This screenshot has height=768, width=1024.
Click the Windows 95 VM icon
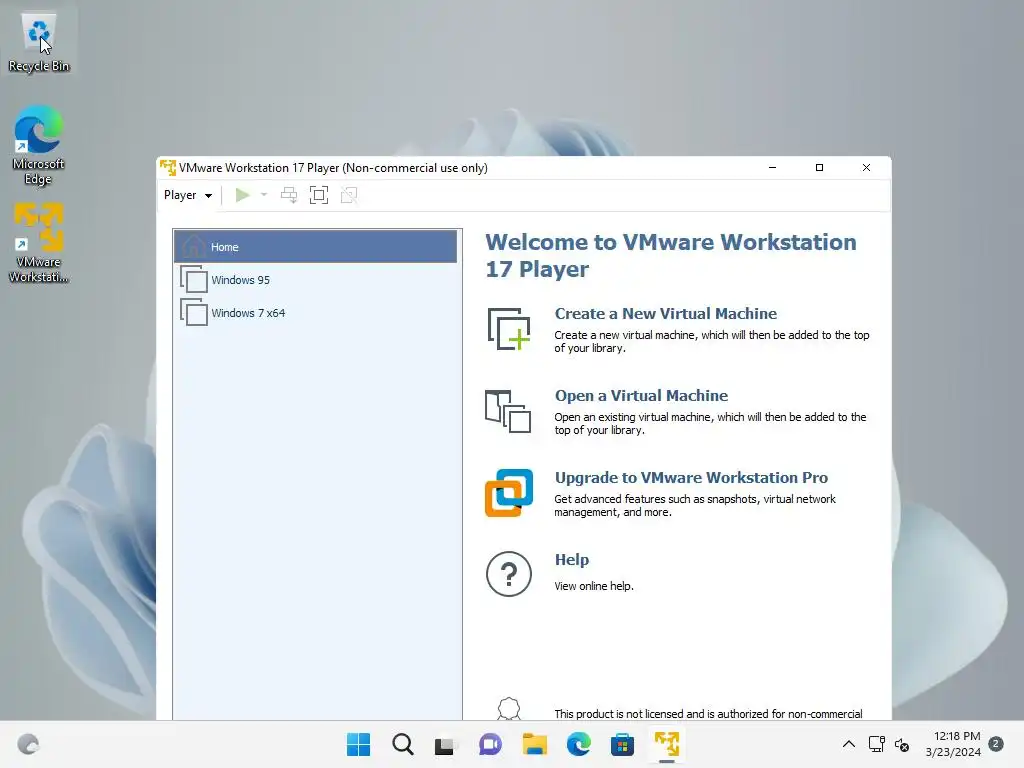point(193,280)
